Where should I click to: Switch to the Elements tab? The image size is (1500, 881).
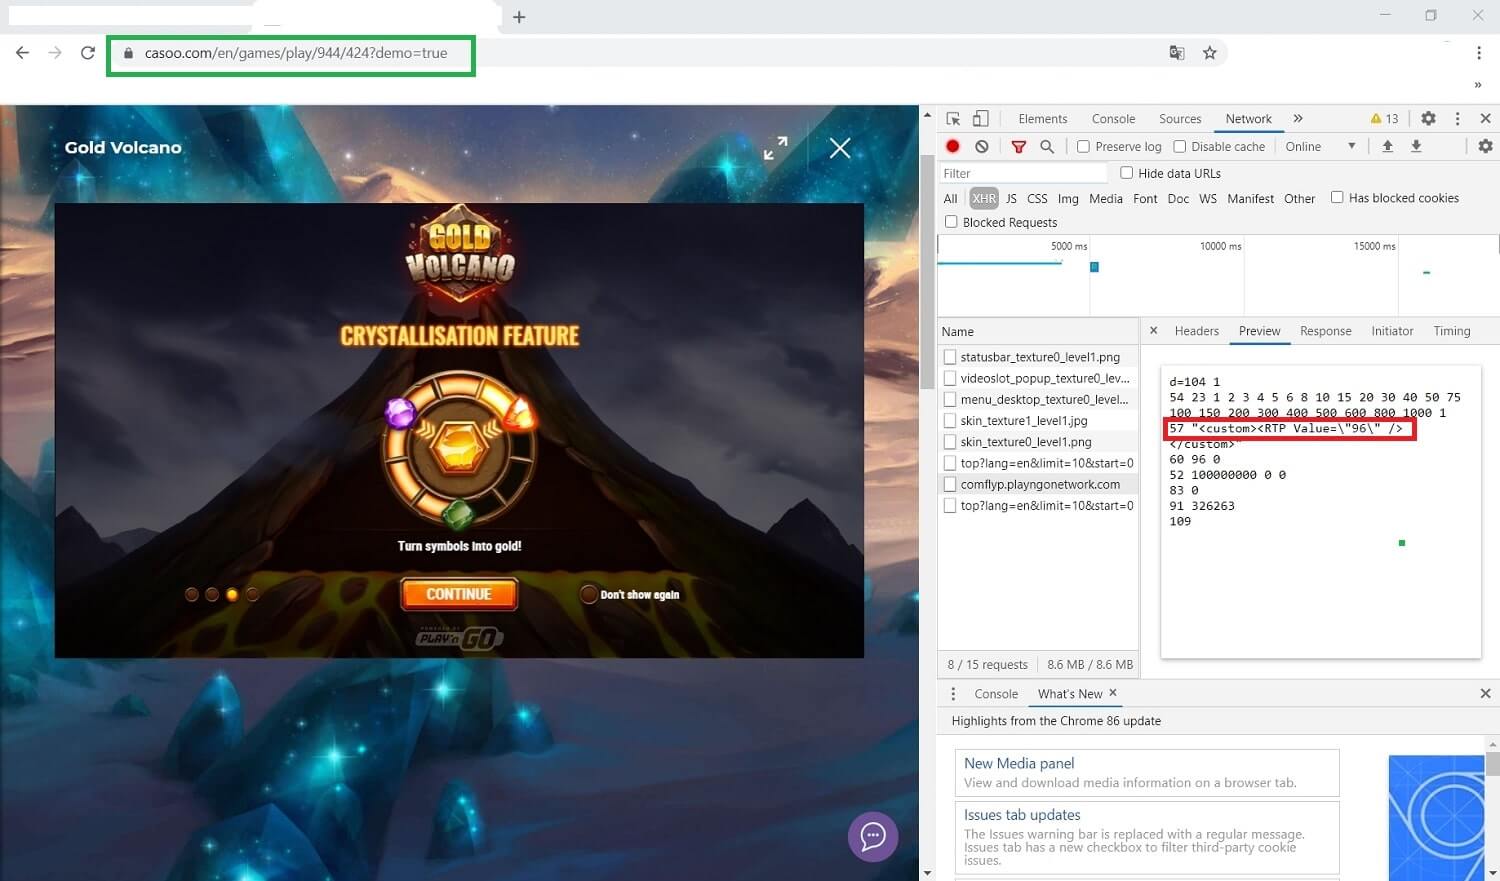(1043, 118)
